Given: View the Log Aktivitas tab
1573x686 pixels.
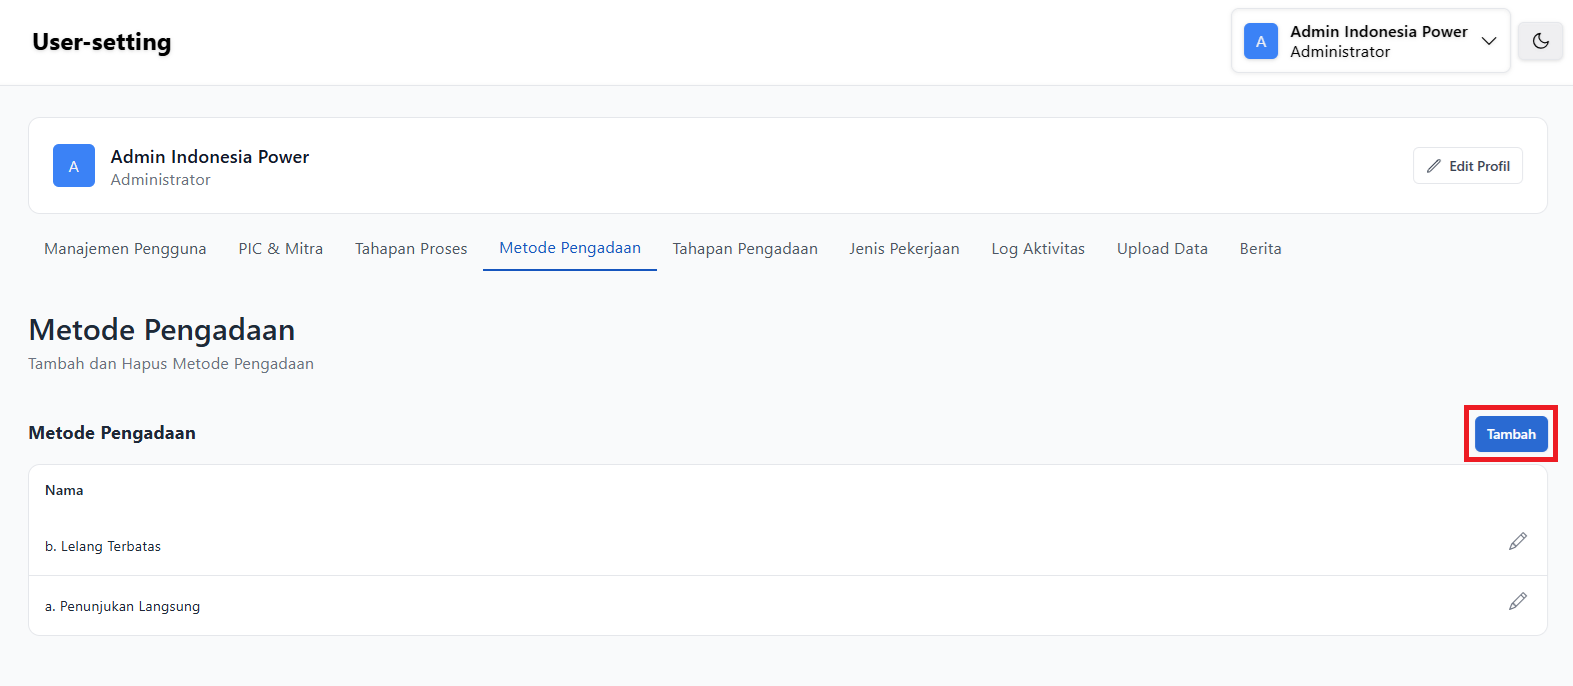Looking at the screenshot, I should click(1038, 249).
